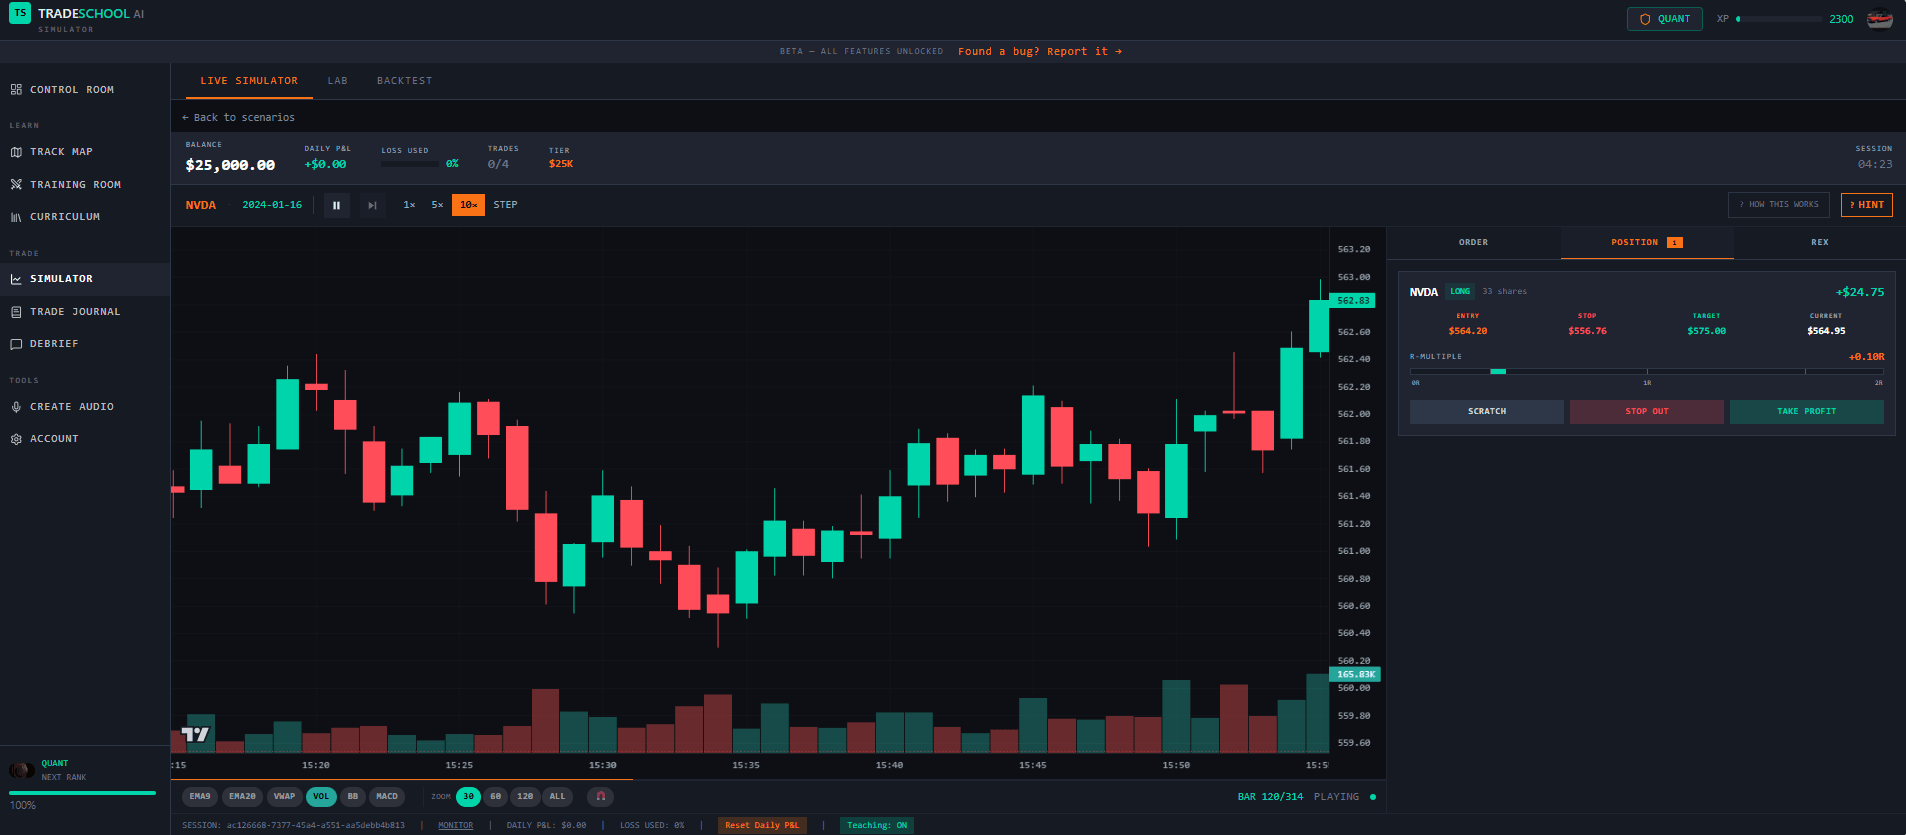Select the 10× playback speed

tap(468, 205)
